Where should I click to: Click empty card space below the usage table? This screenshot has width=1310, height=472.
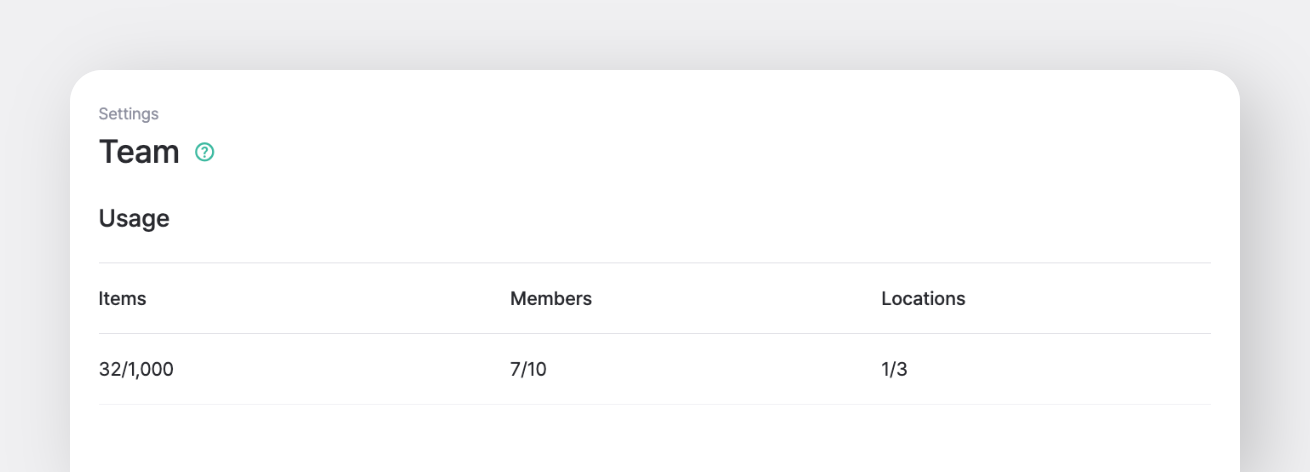click(x=654, y=440)
